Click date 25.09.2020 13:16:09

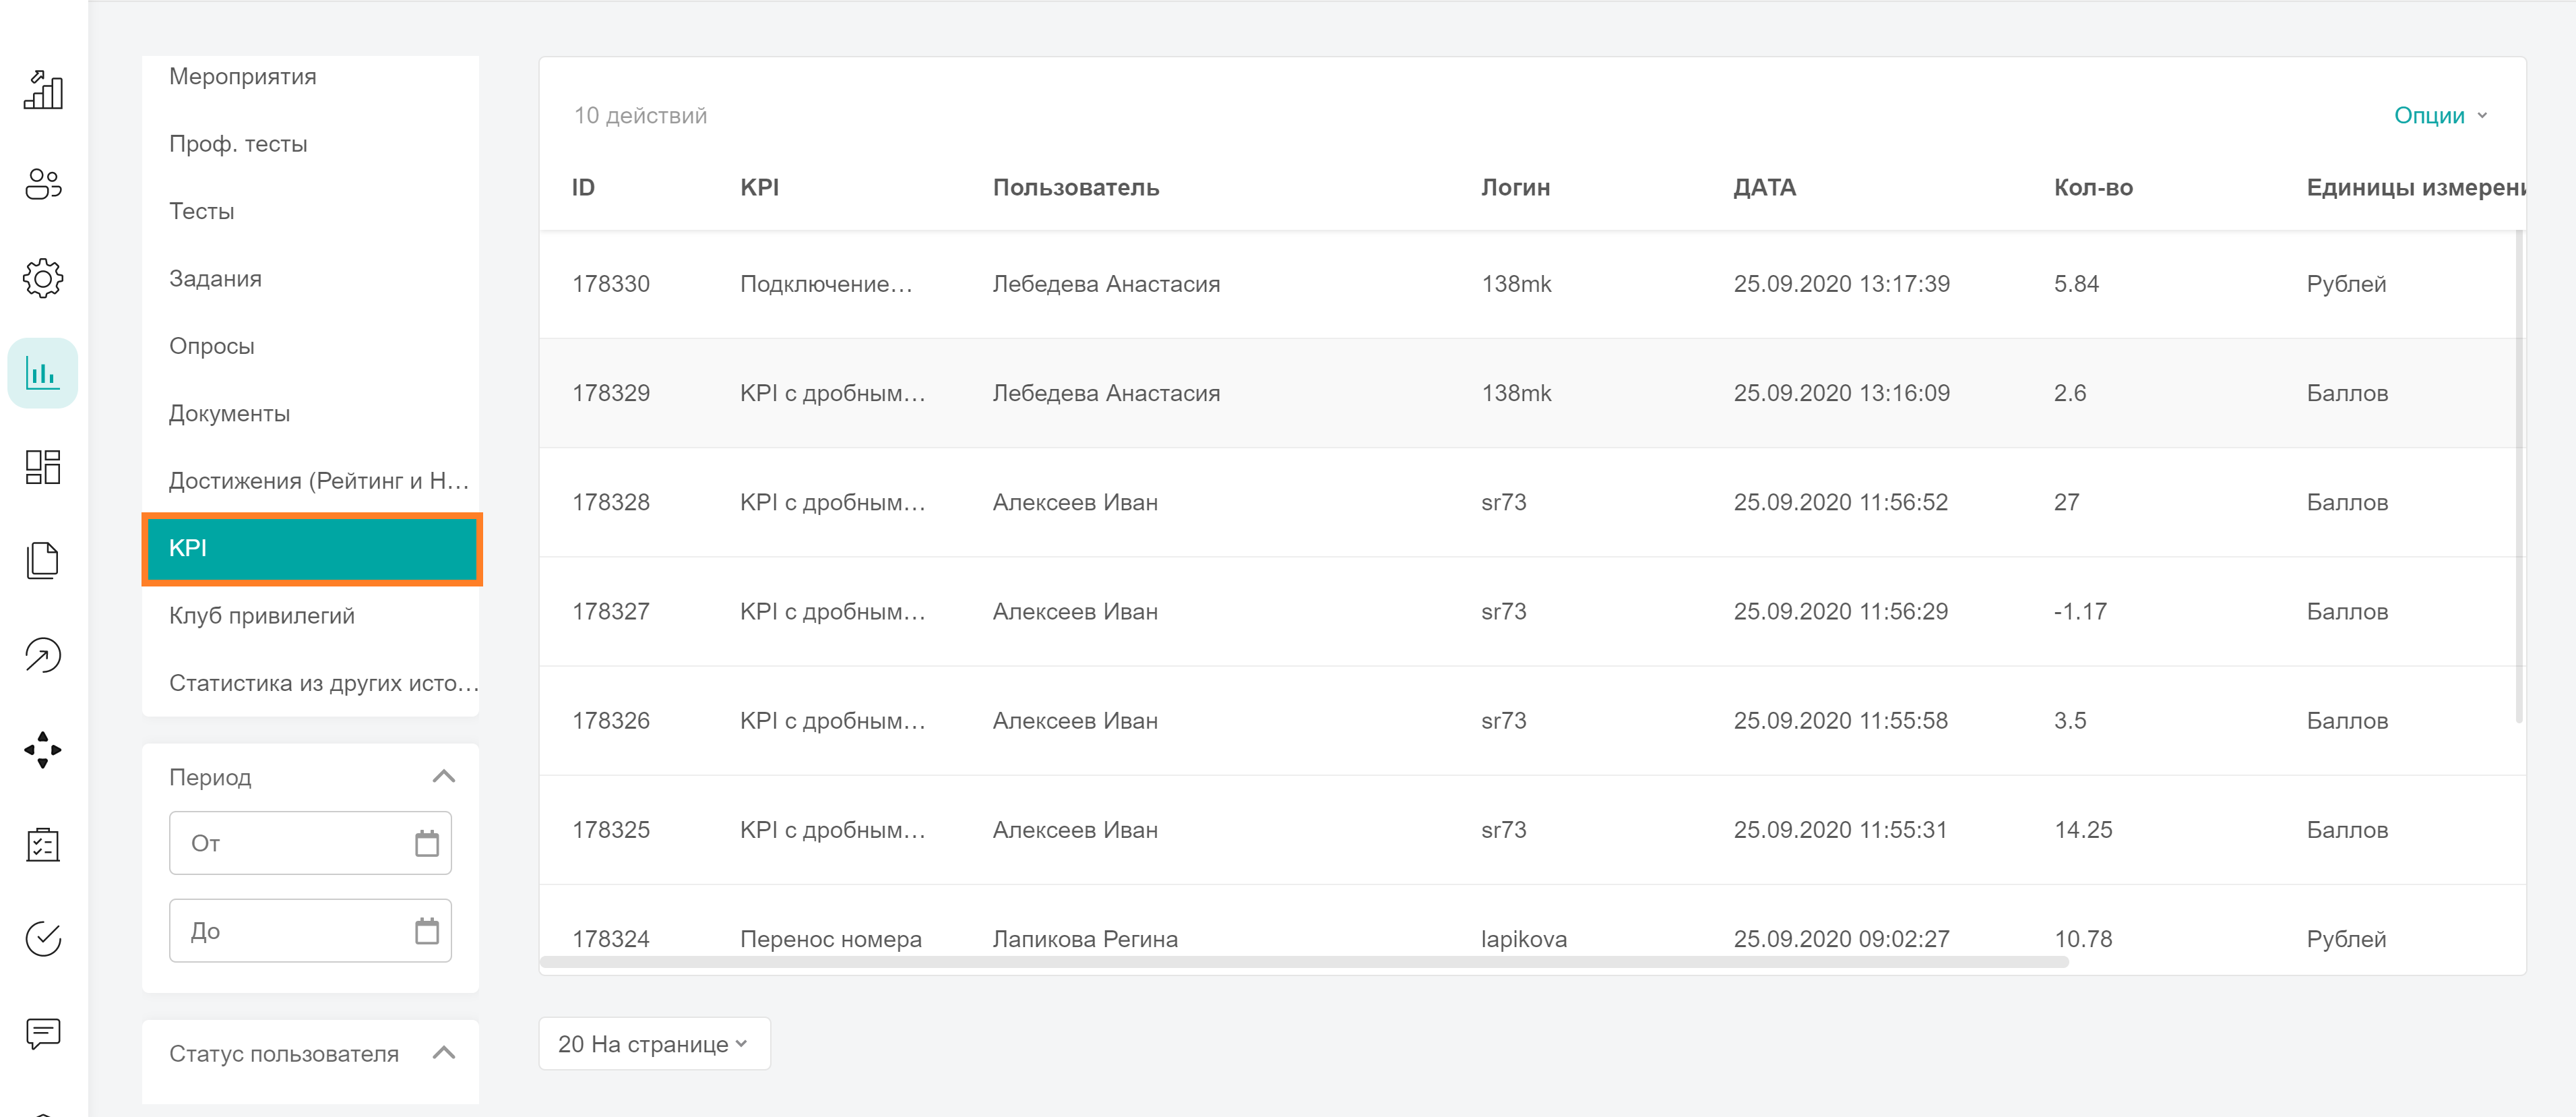[x=1841, y=393]
